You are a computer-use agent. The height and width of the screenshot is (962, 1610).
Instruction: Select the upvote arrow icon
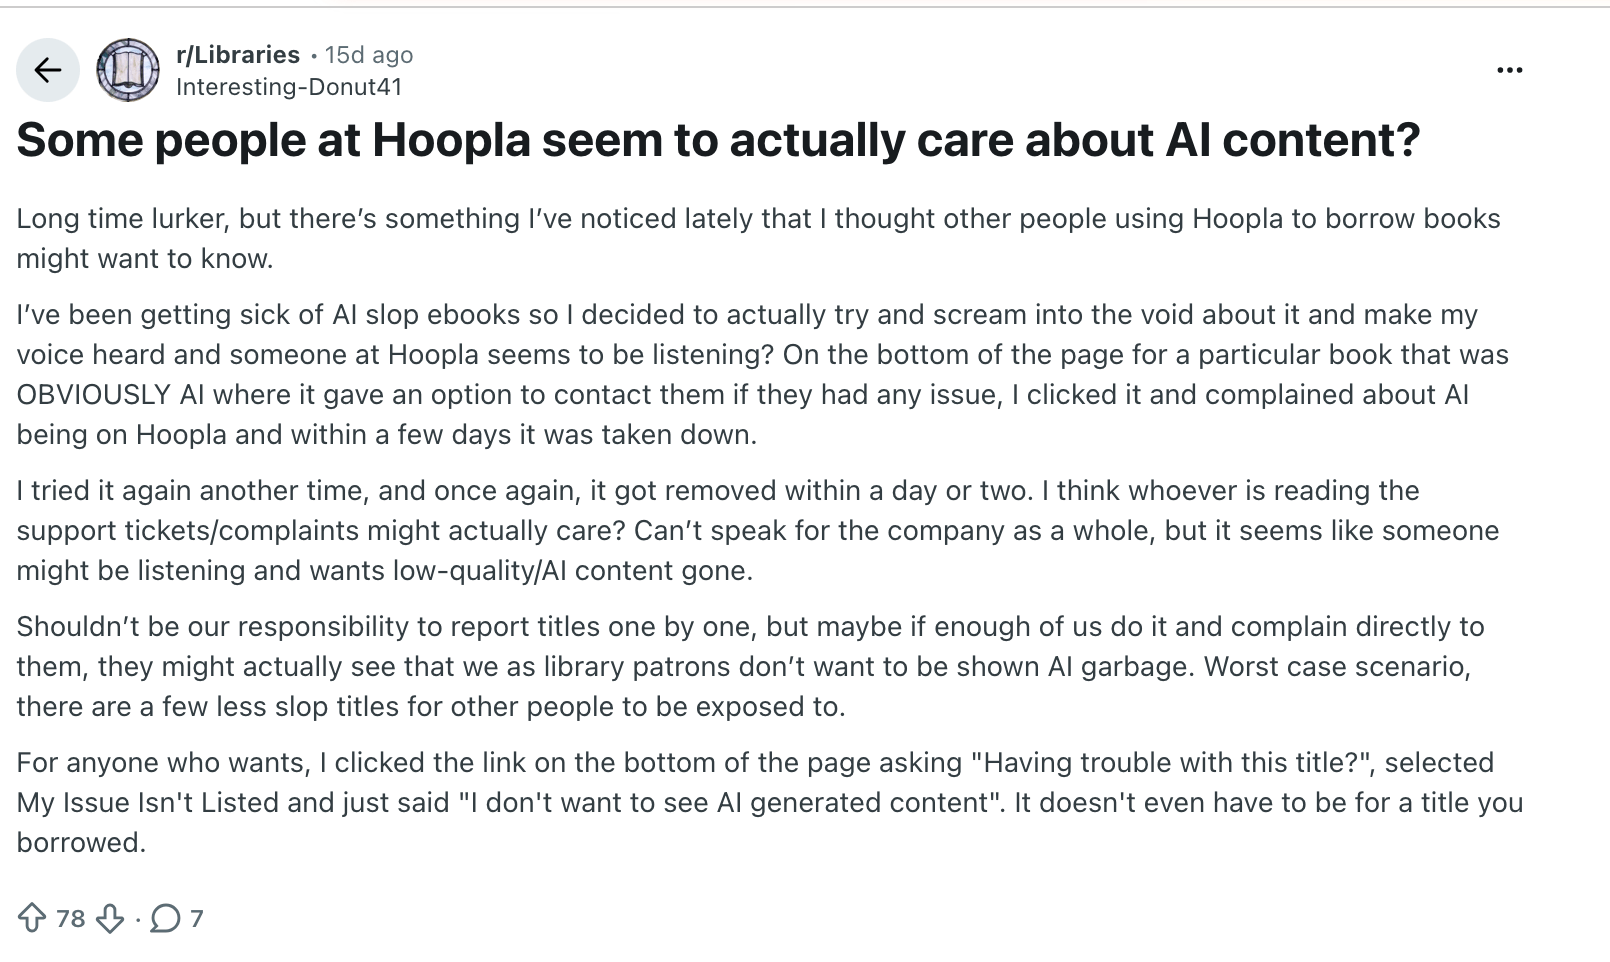click(x=33, y=918)
